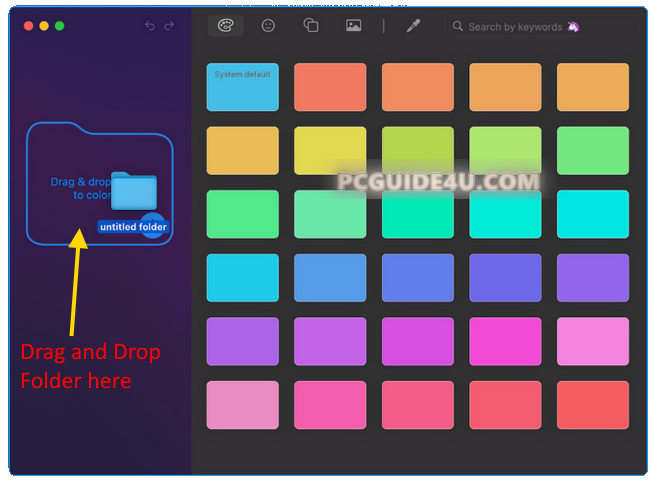658x485 pixels.
Task: Click the undo arrow
Action: [150, 26]
